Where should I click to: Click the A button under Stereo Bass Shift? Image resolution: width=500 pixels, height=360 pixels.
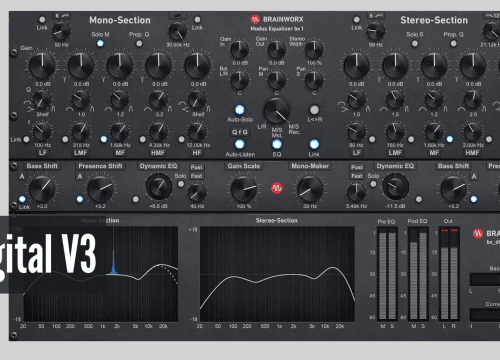tap(474, 176)
